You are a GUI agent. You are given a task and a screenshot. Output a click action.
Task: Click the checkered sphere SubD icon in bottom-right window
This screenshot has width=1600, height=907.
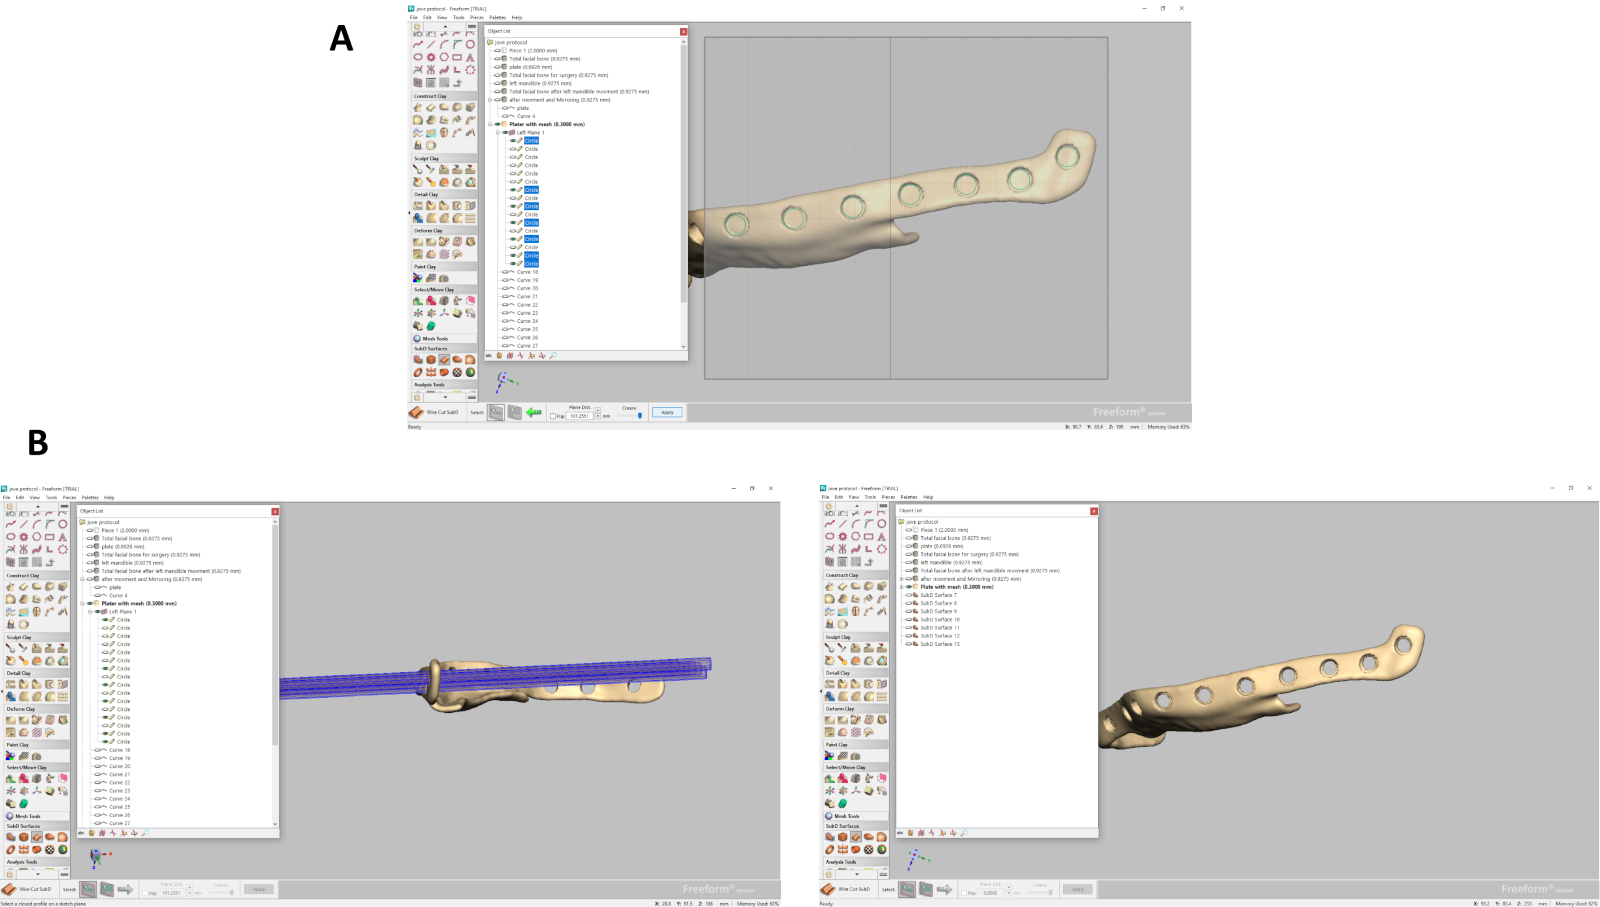tap(868, 849)
